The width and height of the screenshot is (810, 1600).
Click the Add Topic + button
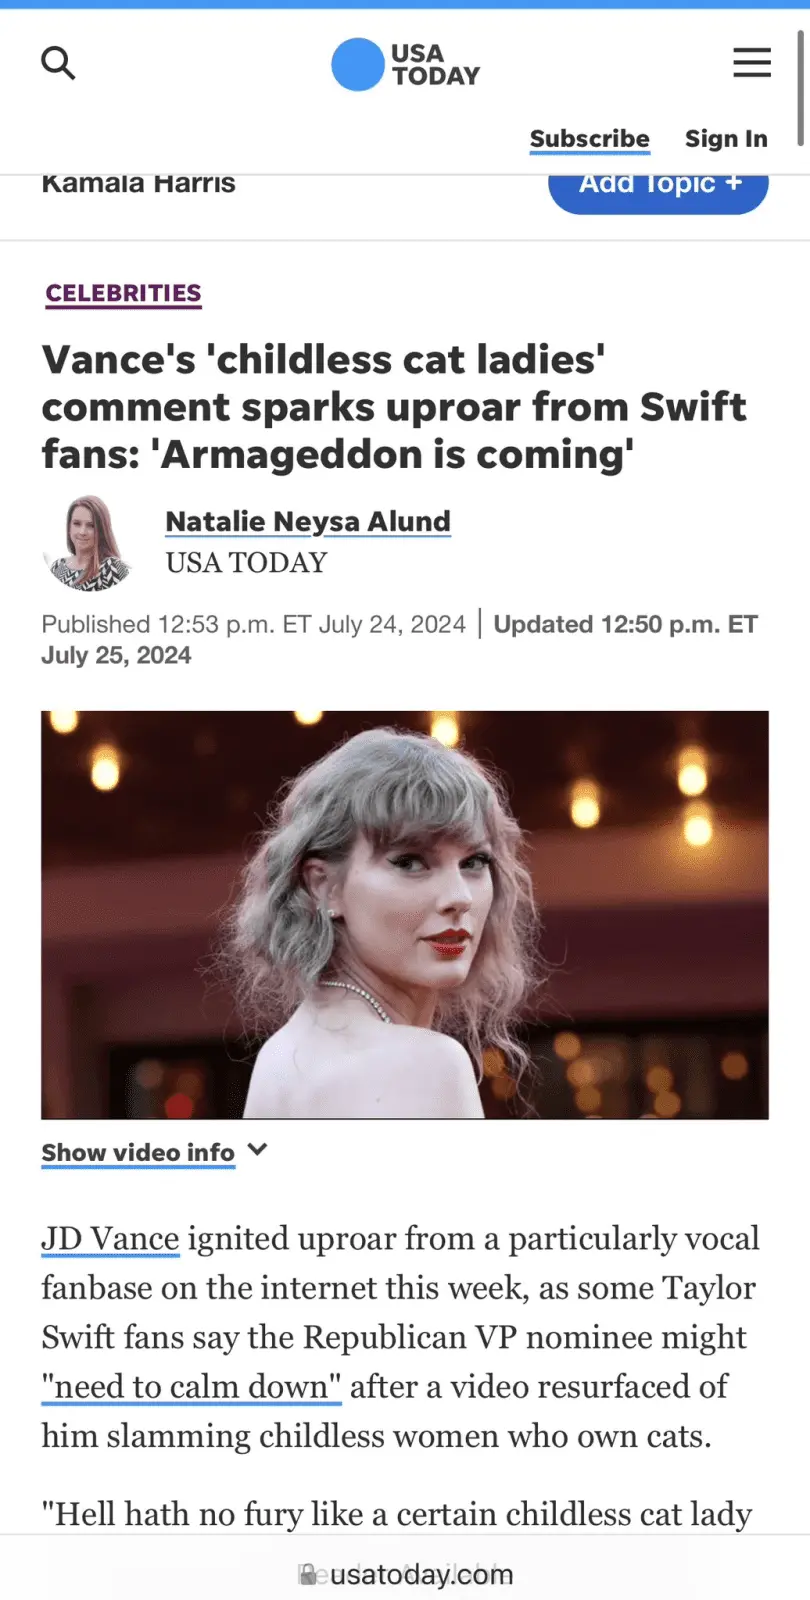tap(658, 188)
